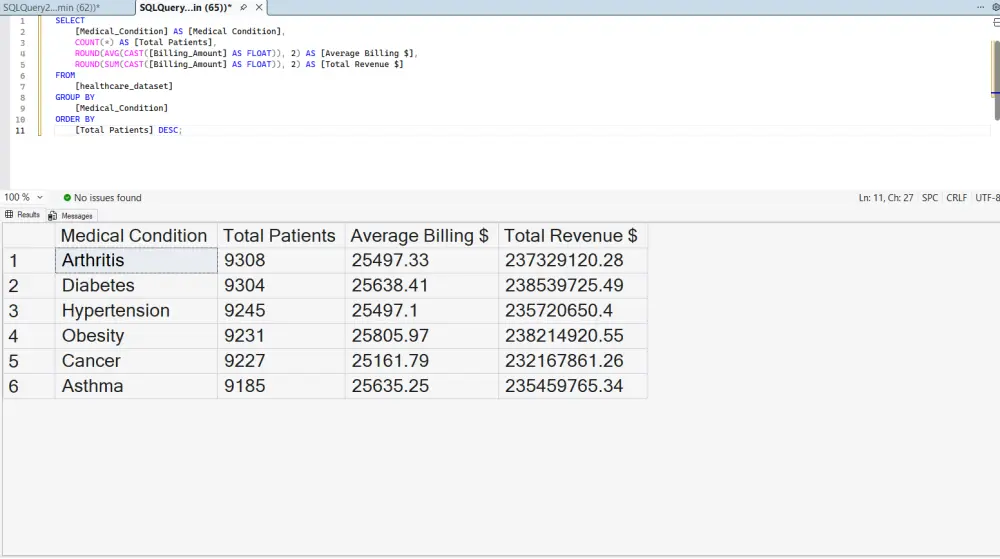Click the SELECT keyword on line 1
1000x559 pixels.
click(x=70, y=20)
